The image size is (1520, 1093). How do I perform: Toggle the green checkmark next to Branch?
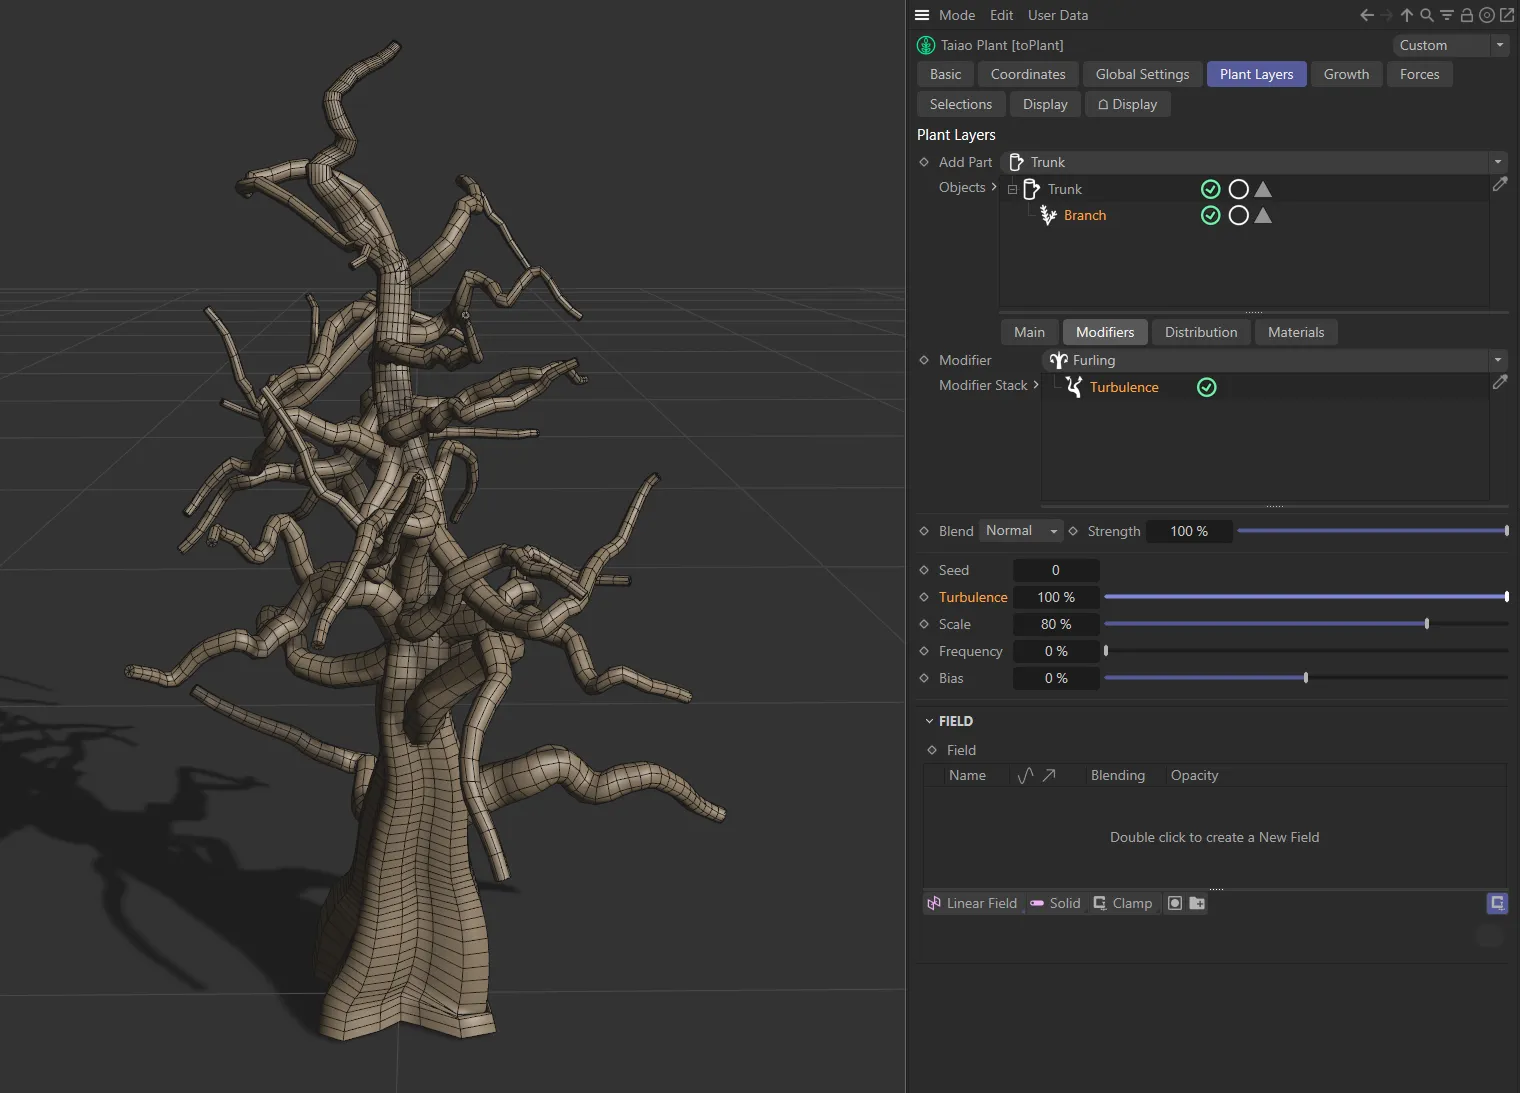pos(1210,215)
